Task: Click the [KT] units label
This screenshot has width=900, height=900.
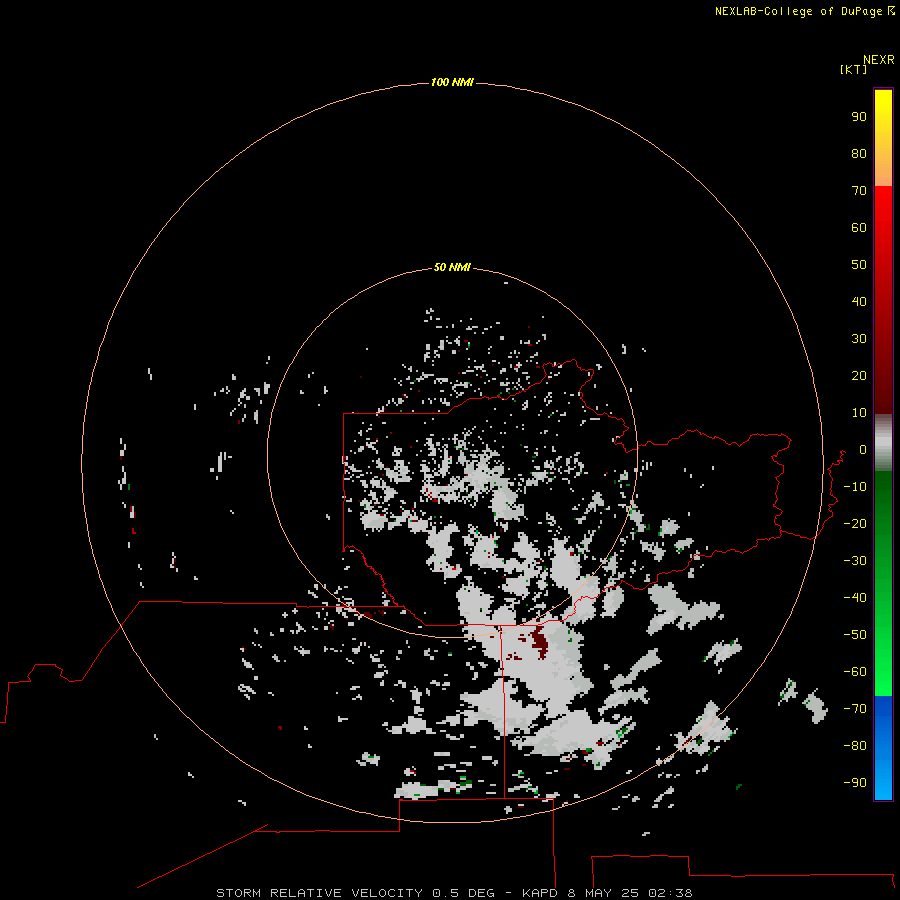Action: coord(853,69)
